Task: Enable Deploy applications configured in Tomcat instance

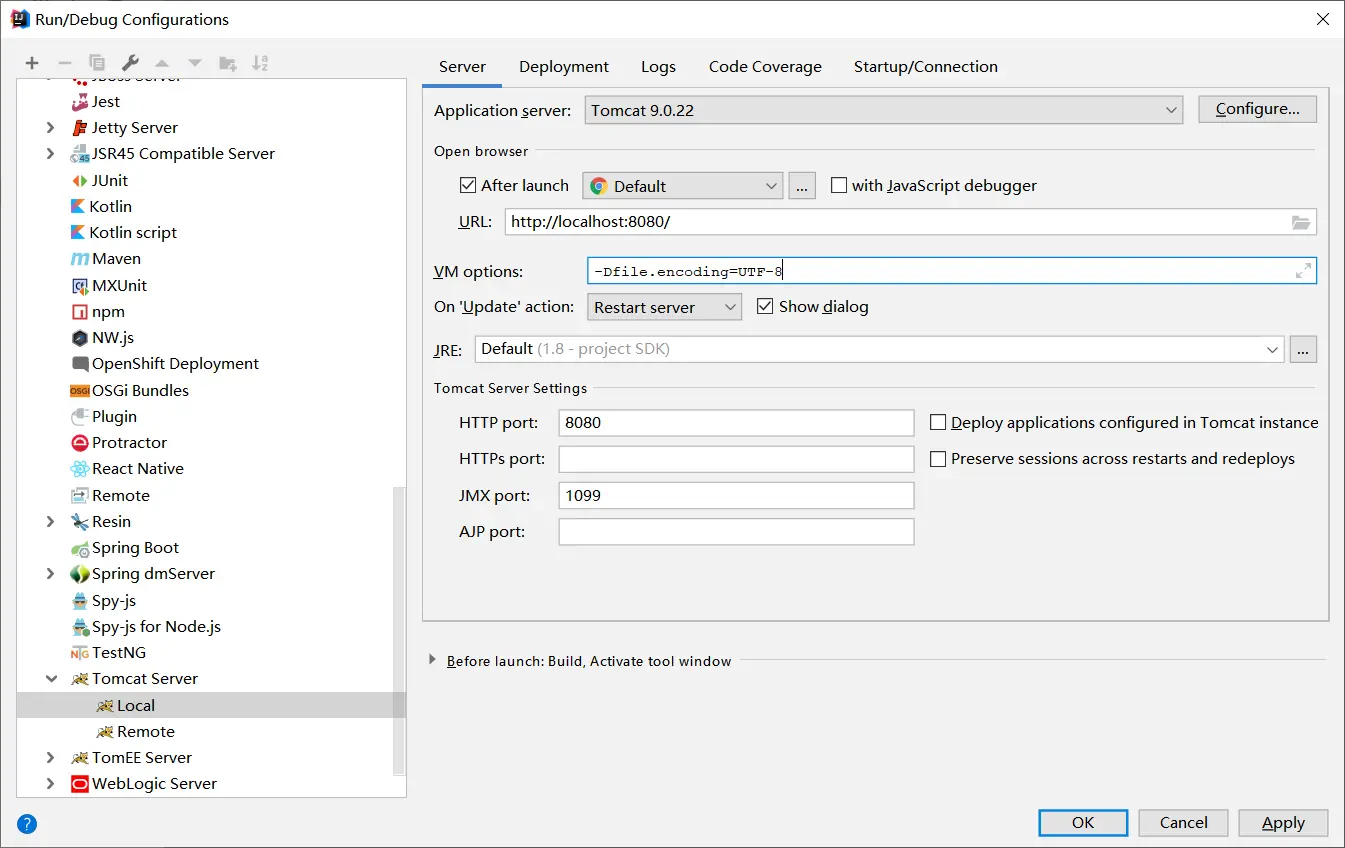Action: [x=938, y=422]
